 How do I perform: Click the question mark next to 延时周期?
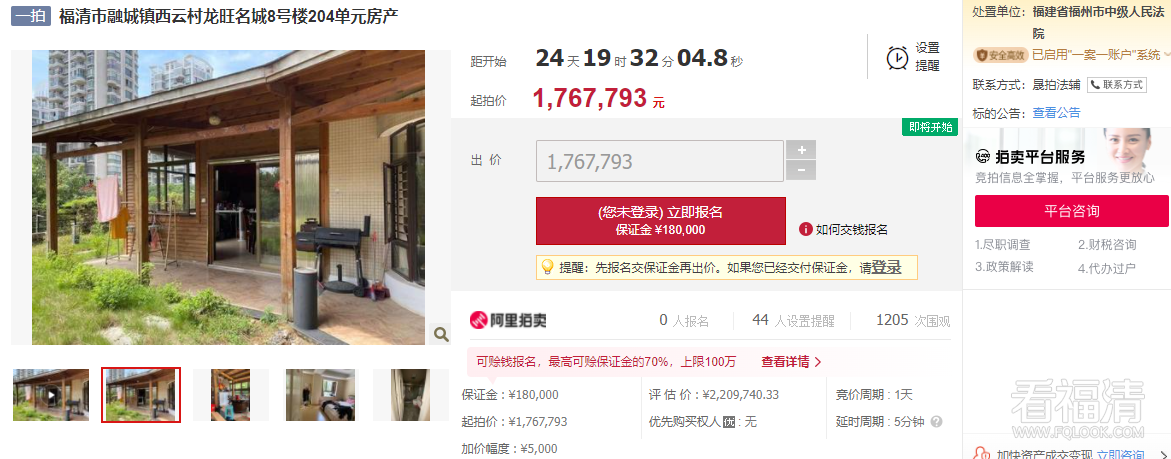click(936, 422)
